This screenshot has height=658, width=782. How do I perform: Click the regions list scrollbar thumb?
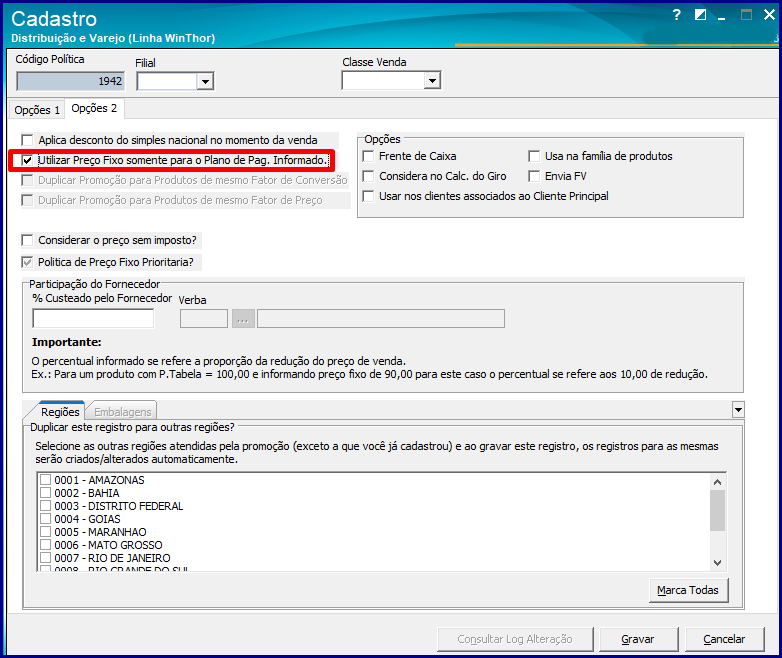[717, 511]
